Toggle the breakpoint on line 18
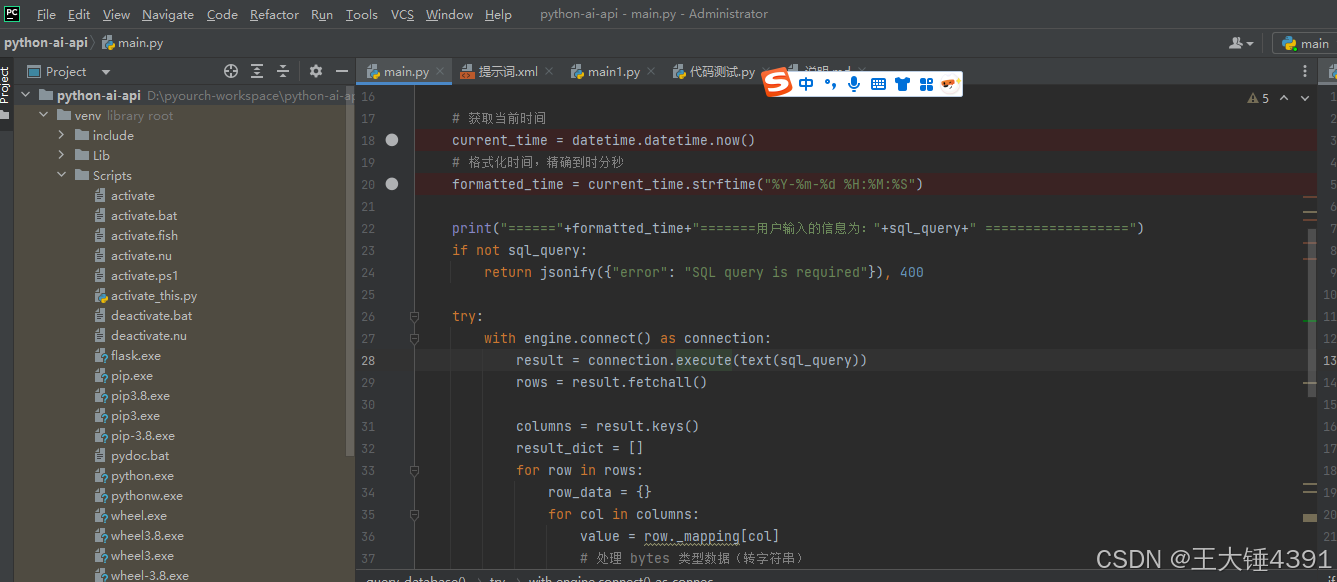This screenshot has height=582, width=1337. point(391,140)
